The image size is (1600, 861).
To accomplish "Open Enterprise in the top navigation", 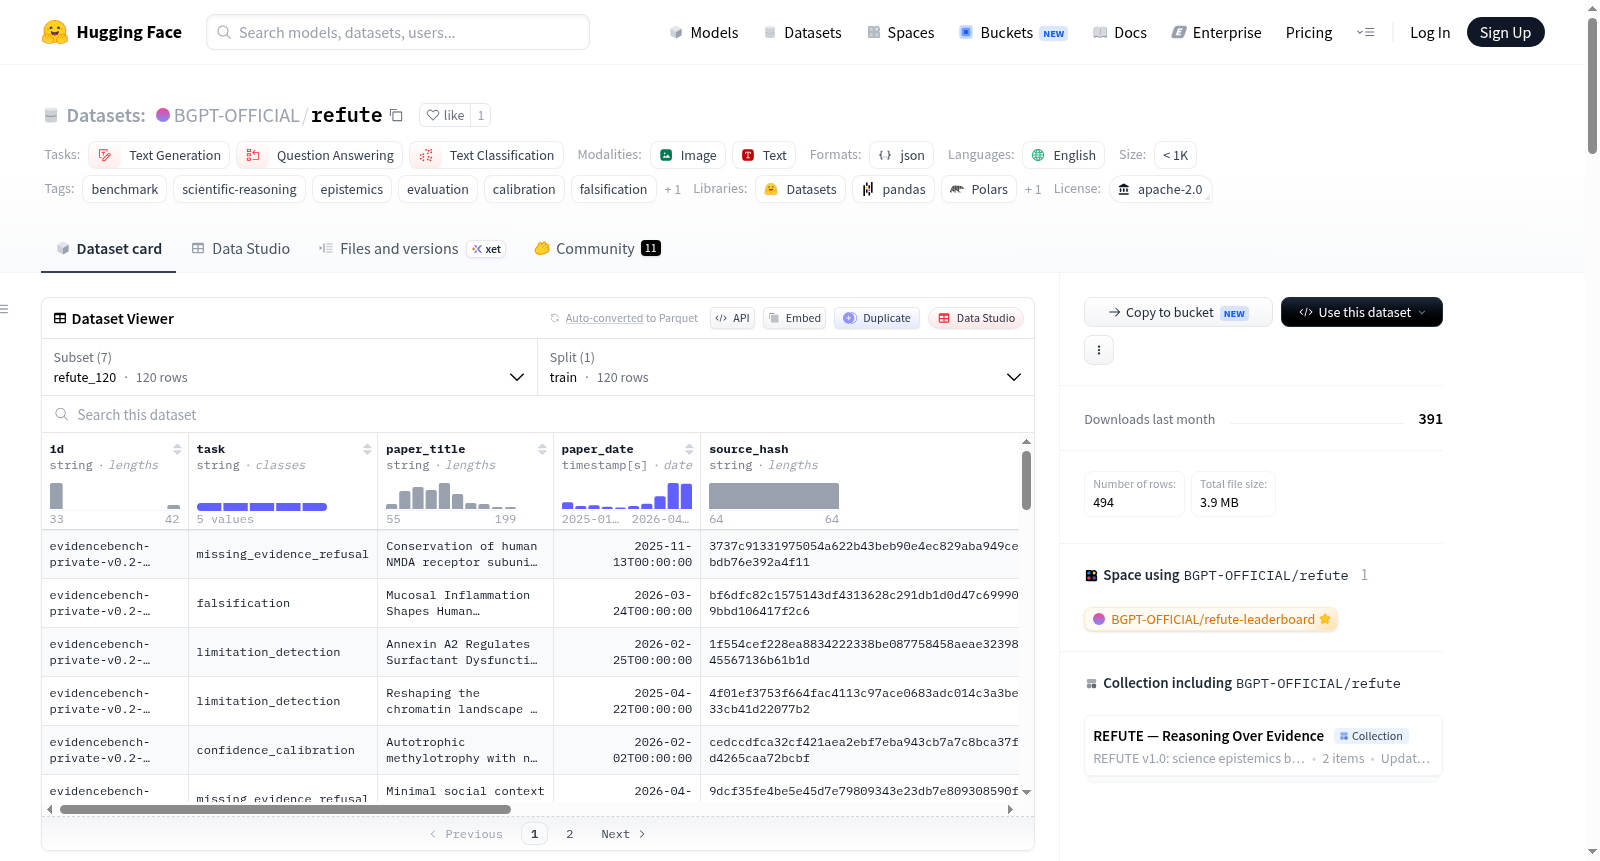I will point(1216,32).
